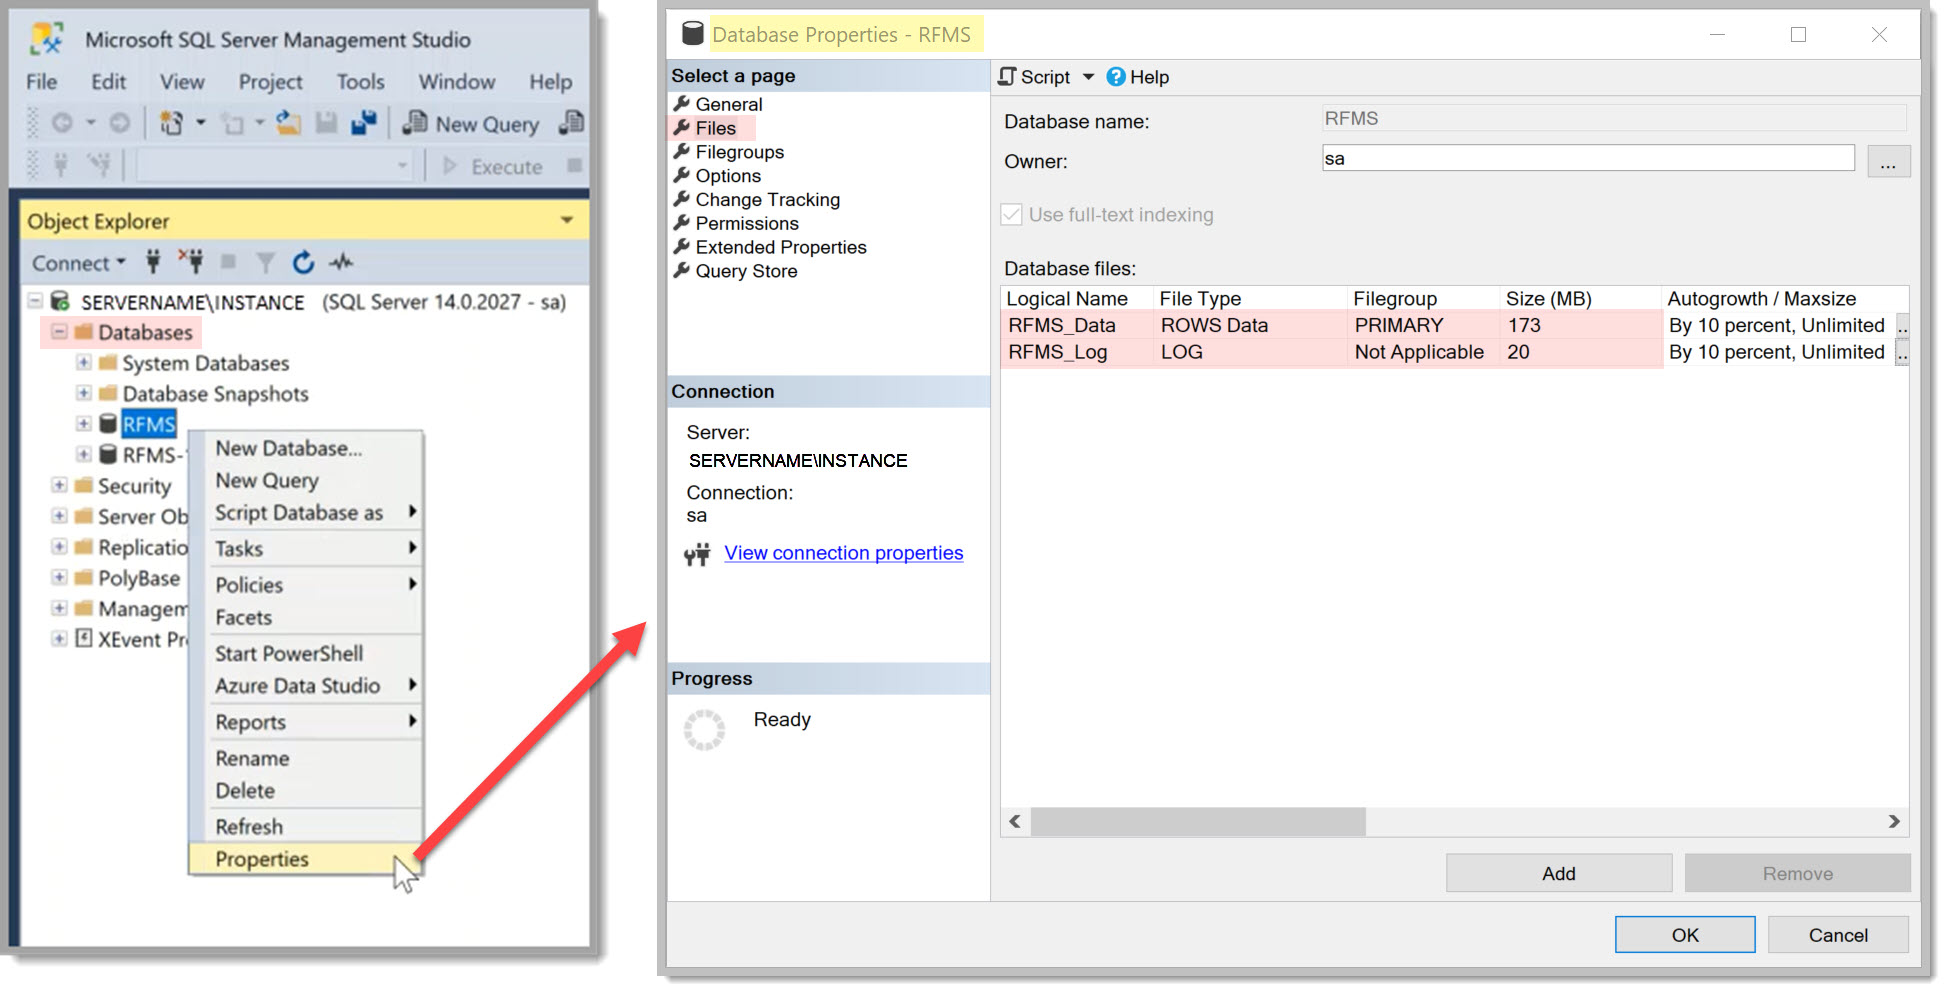Select Script Database as in context menu
The width and height of the screenshot is (1945, 991).
(305, 513)
